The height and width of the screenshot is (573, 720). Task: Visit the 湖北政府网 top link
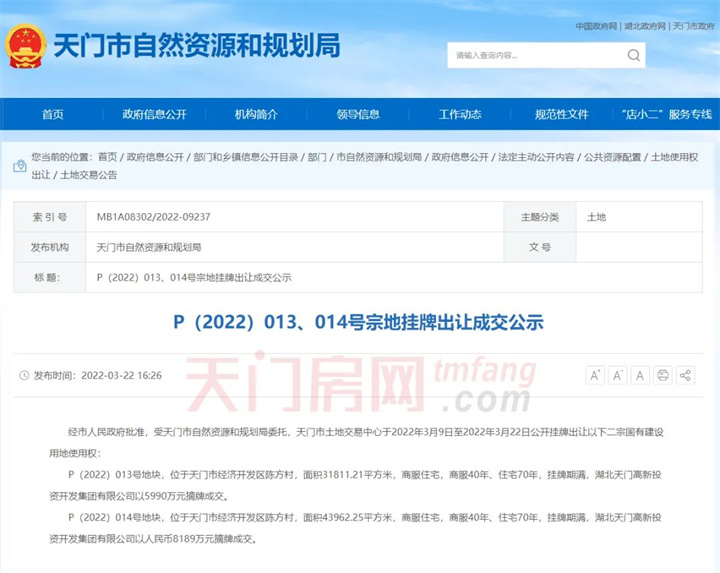point(644,26)
